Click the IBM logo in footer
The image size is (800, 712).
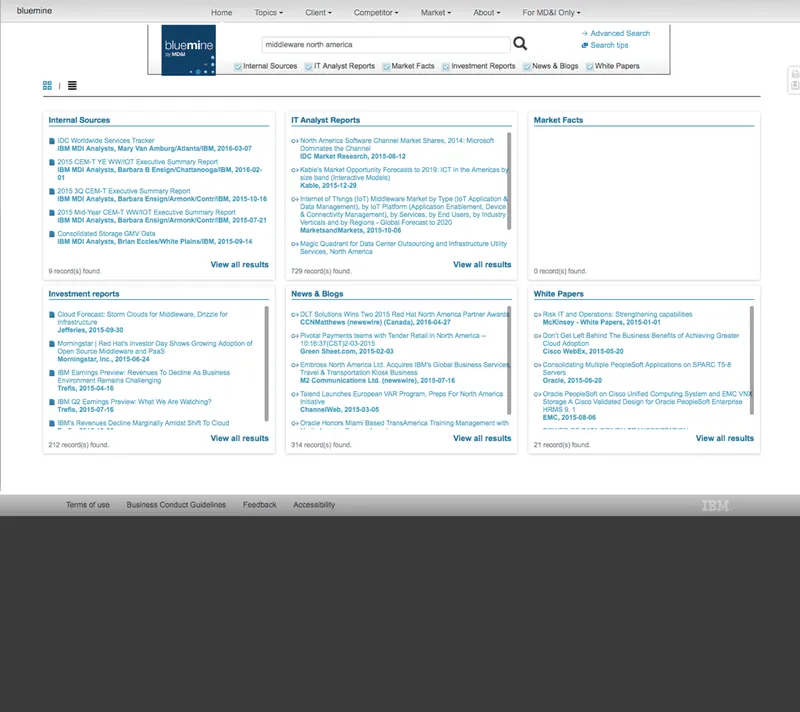point(715,505)
